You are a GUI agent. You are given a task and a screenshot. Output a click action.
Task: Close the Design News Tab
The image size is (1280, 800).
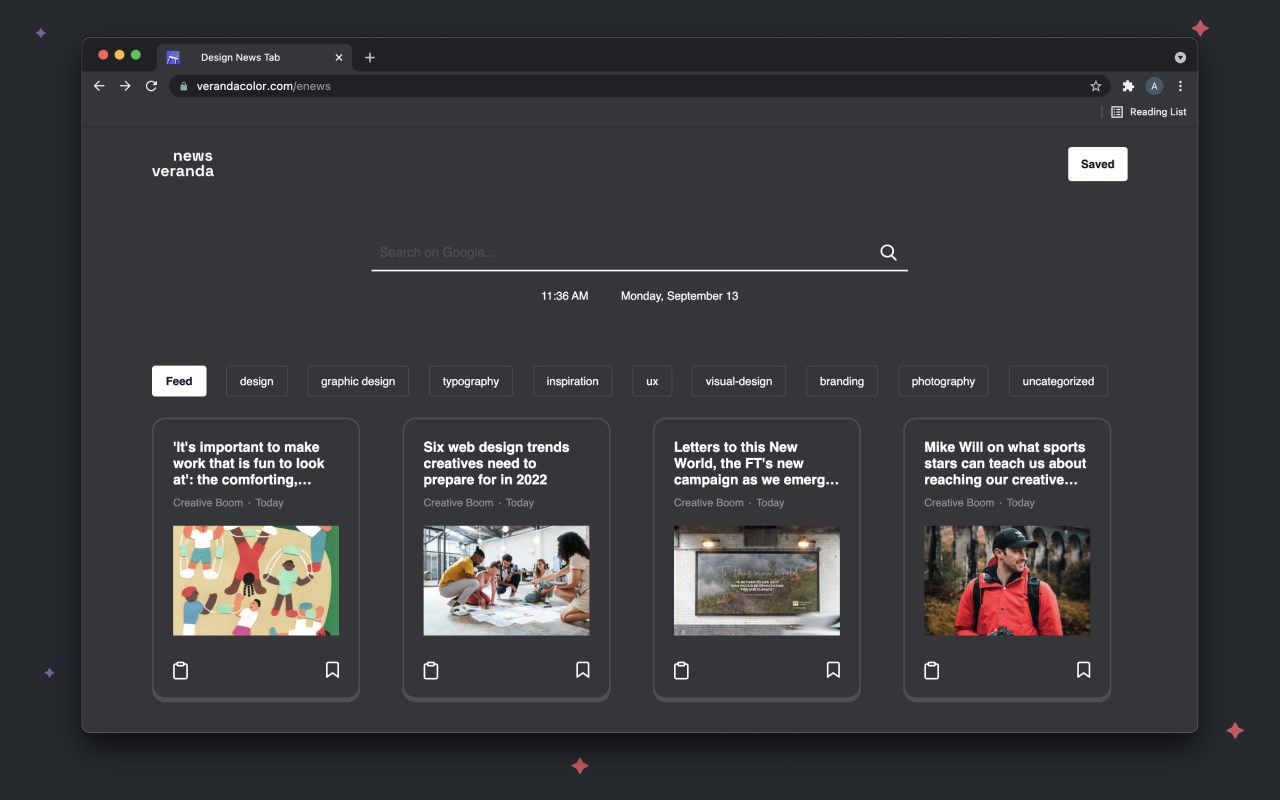(x=339, y=58)
